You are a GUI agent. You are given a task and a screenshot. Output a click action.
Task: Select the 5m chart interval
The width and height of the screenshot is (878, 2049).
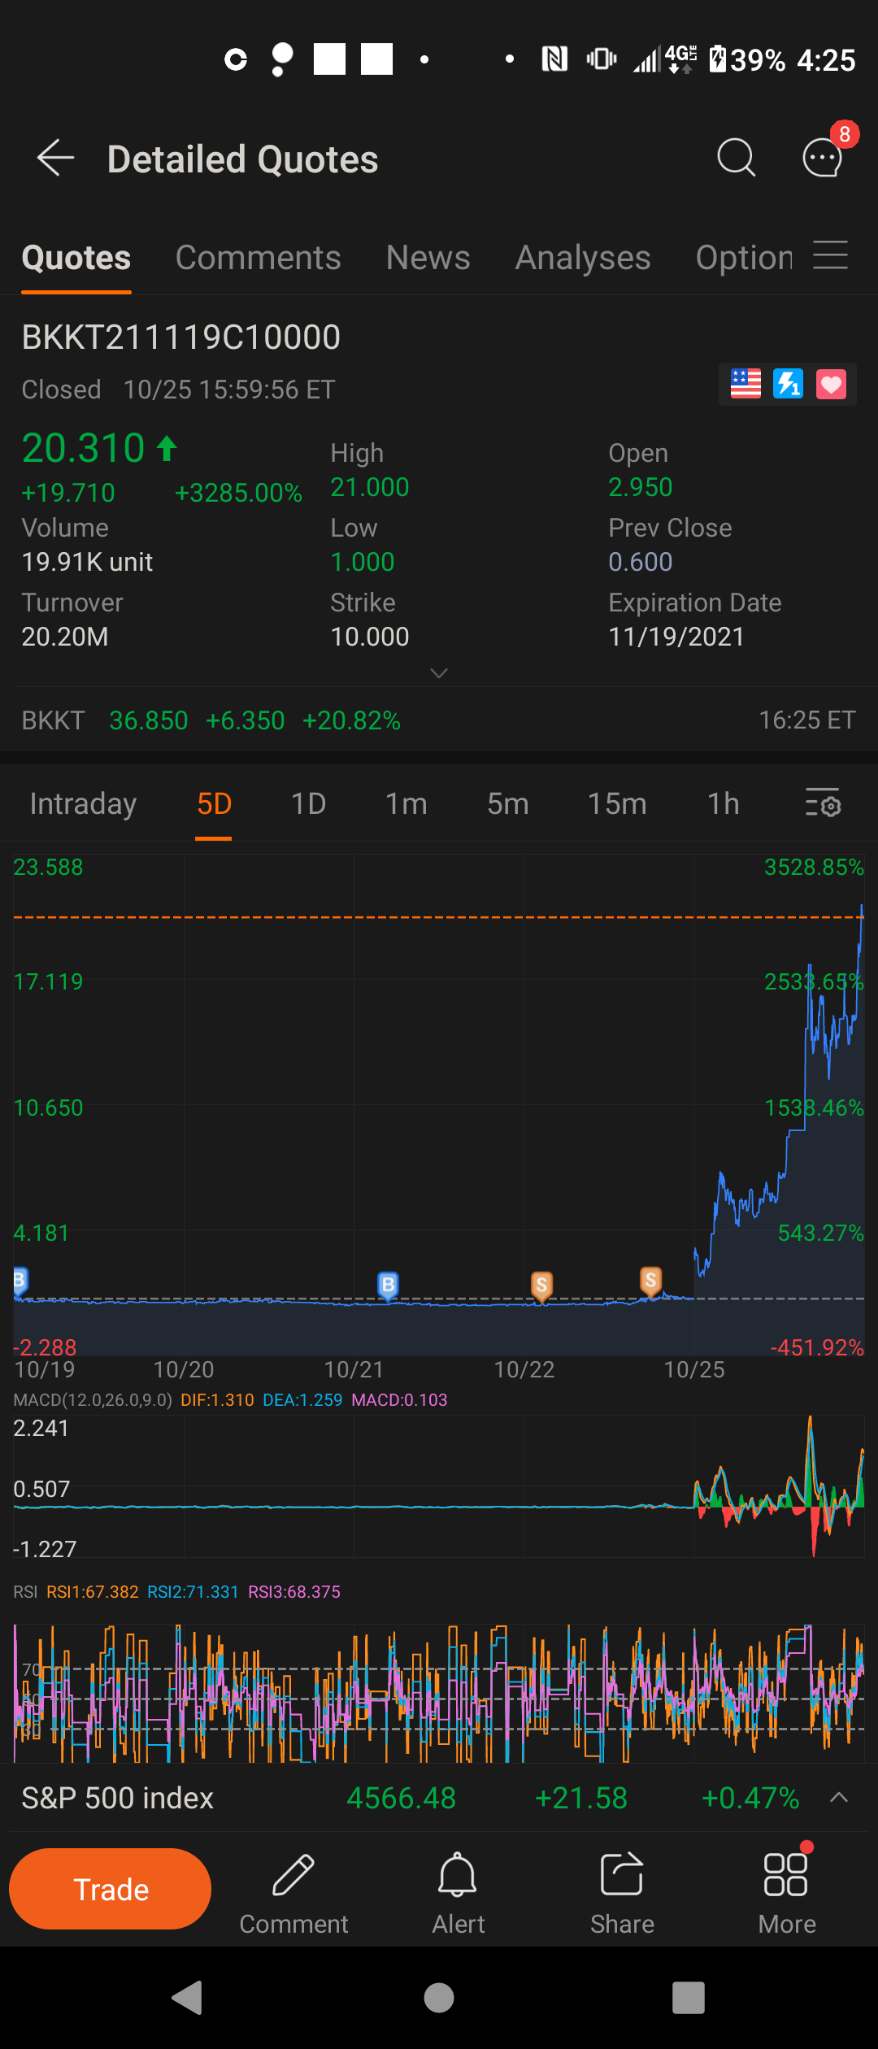point(508,804)
